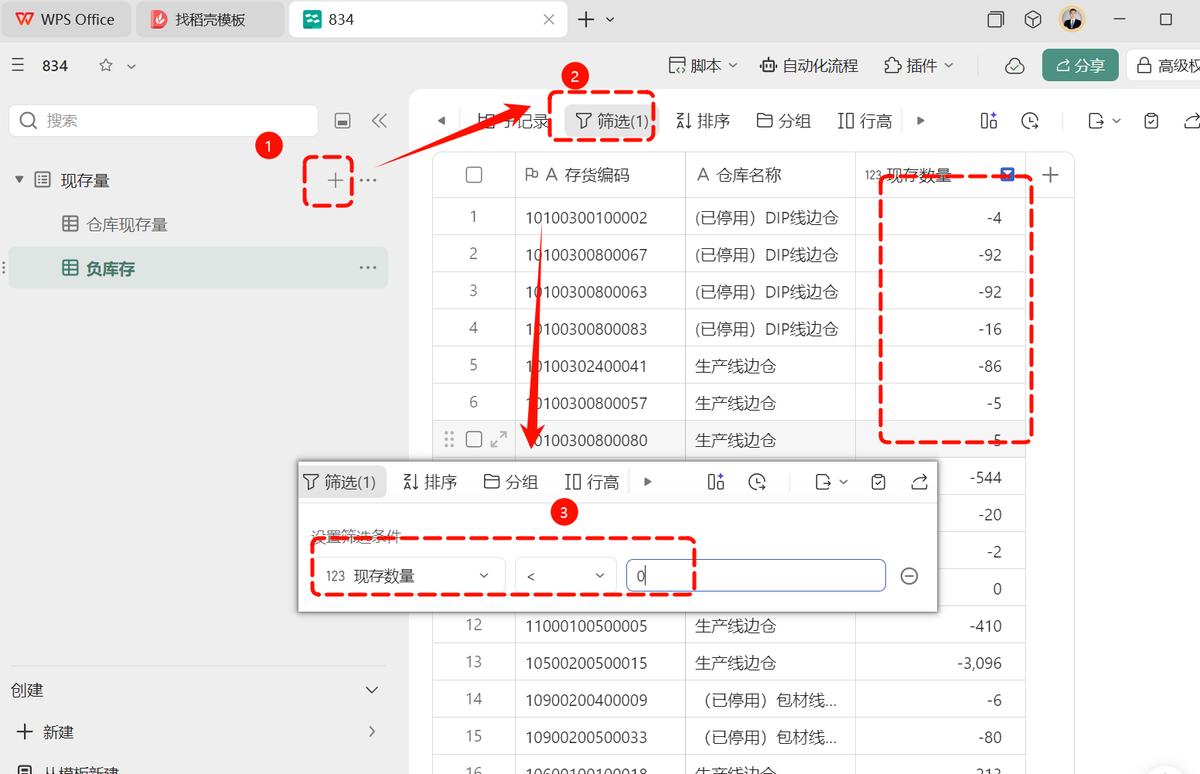Click the plus icon next to 现存量
Image resolution: width=1200 pixels, height=774 pixels.
click(x=335, y=180)
